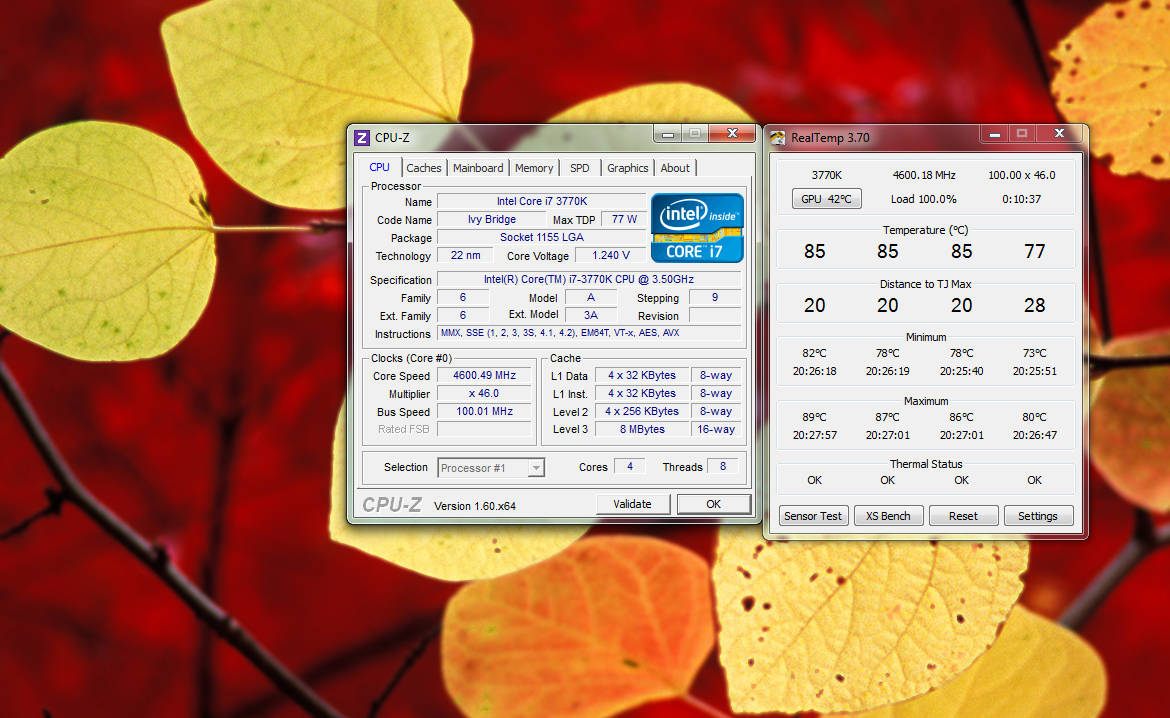Start the Sensor Test
The height and width of the screenshot is (718, 1170).
(813, 516)
